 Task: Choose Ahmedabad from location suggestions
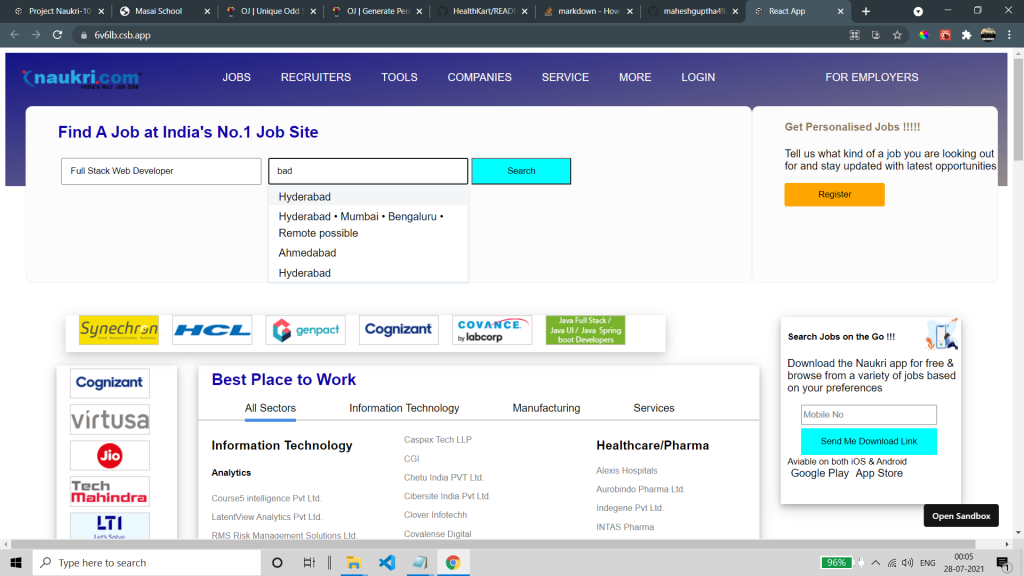307,253
